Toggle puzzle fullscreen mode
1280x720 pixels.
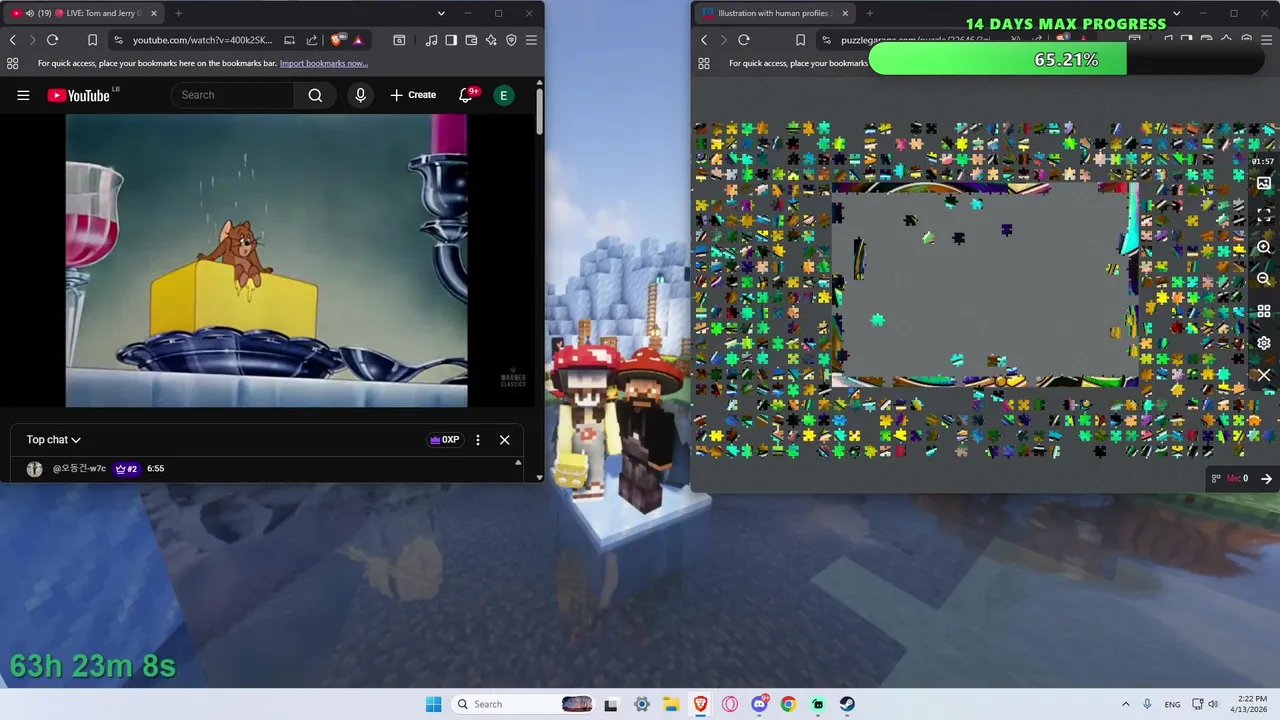click(x=1264, y=215)
